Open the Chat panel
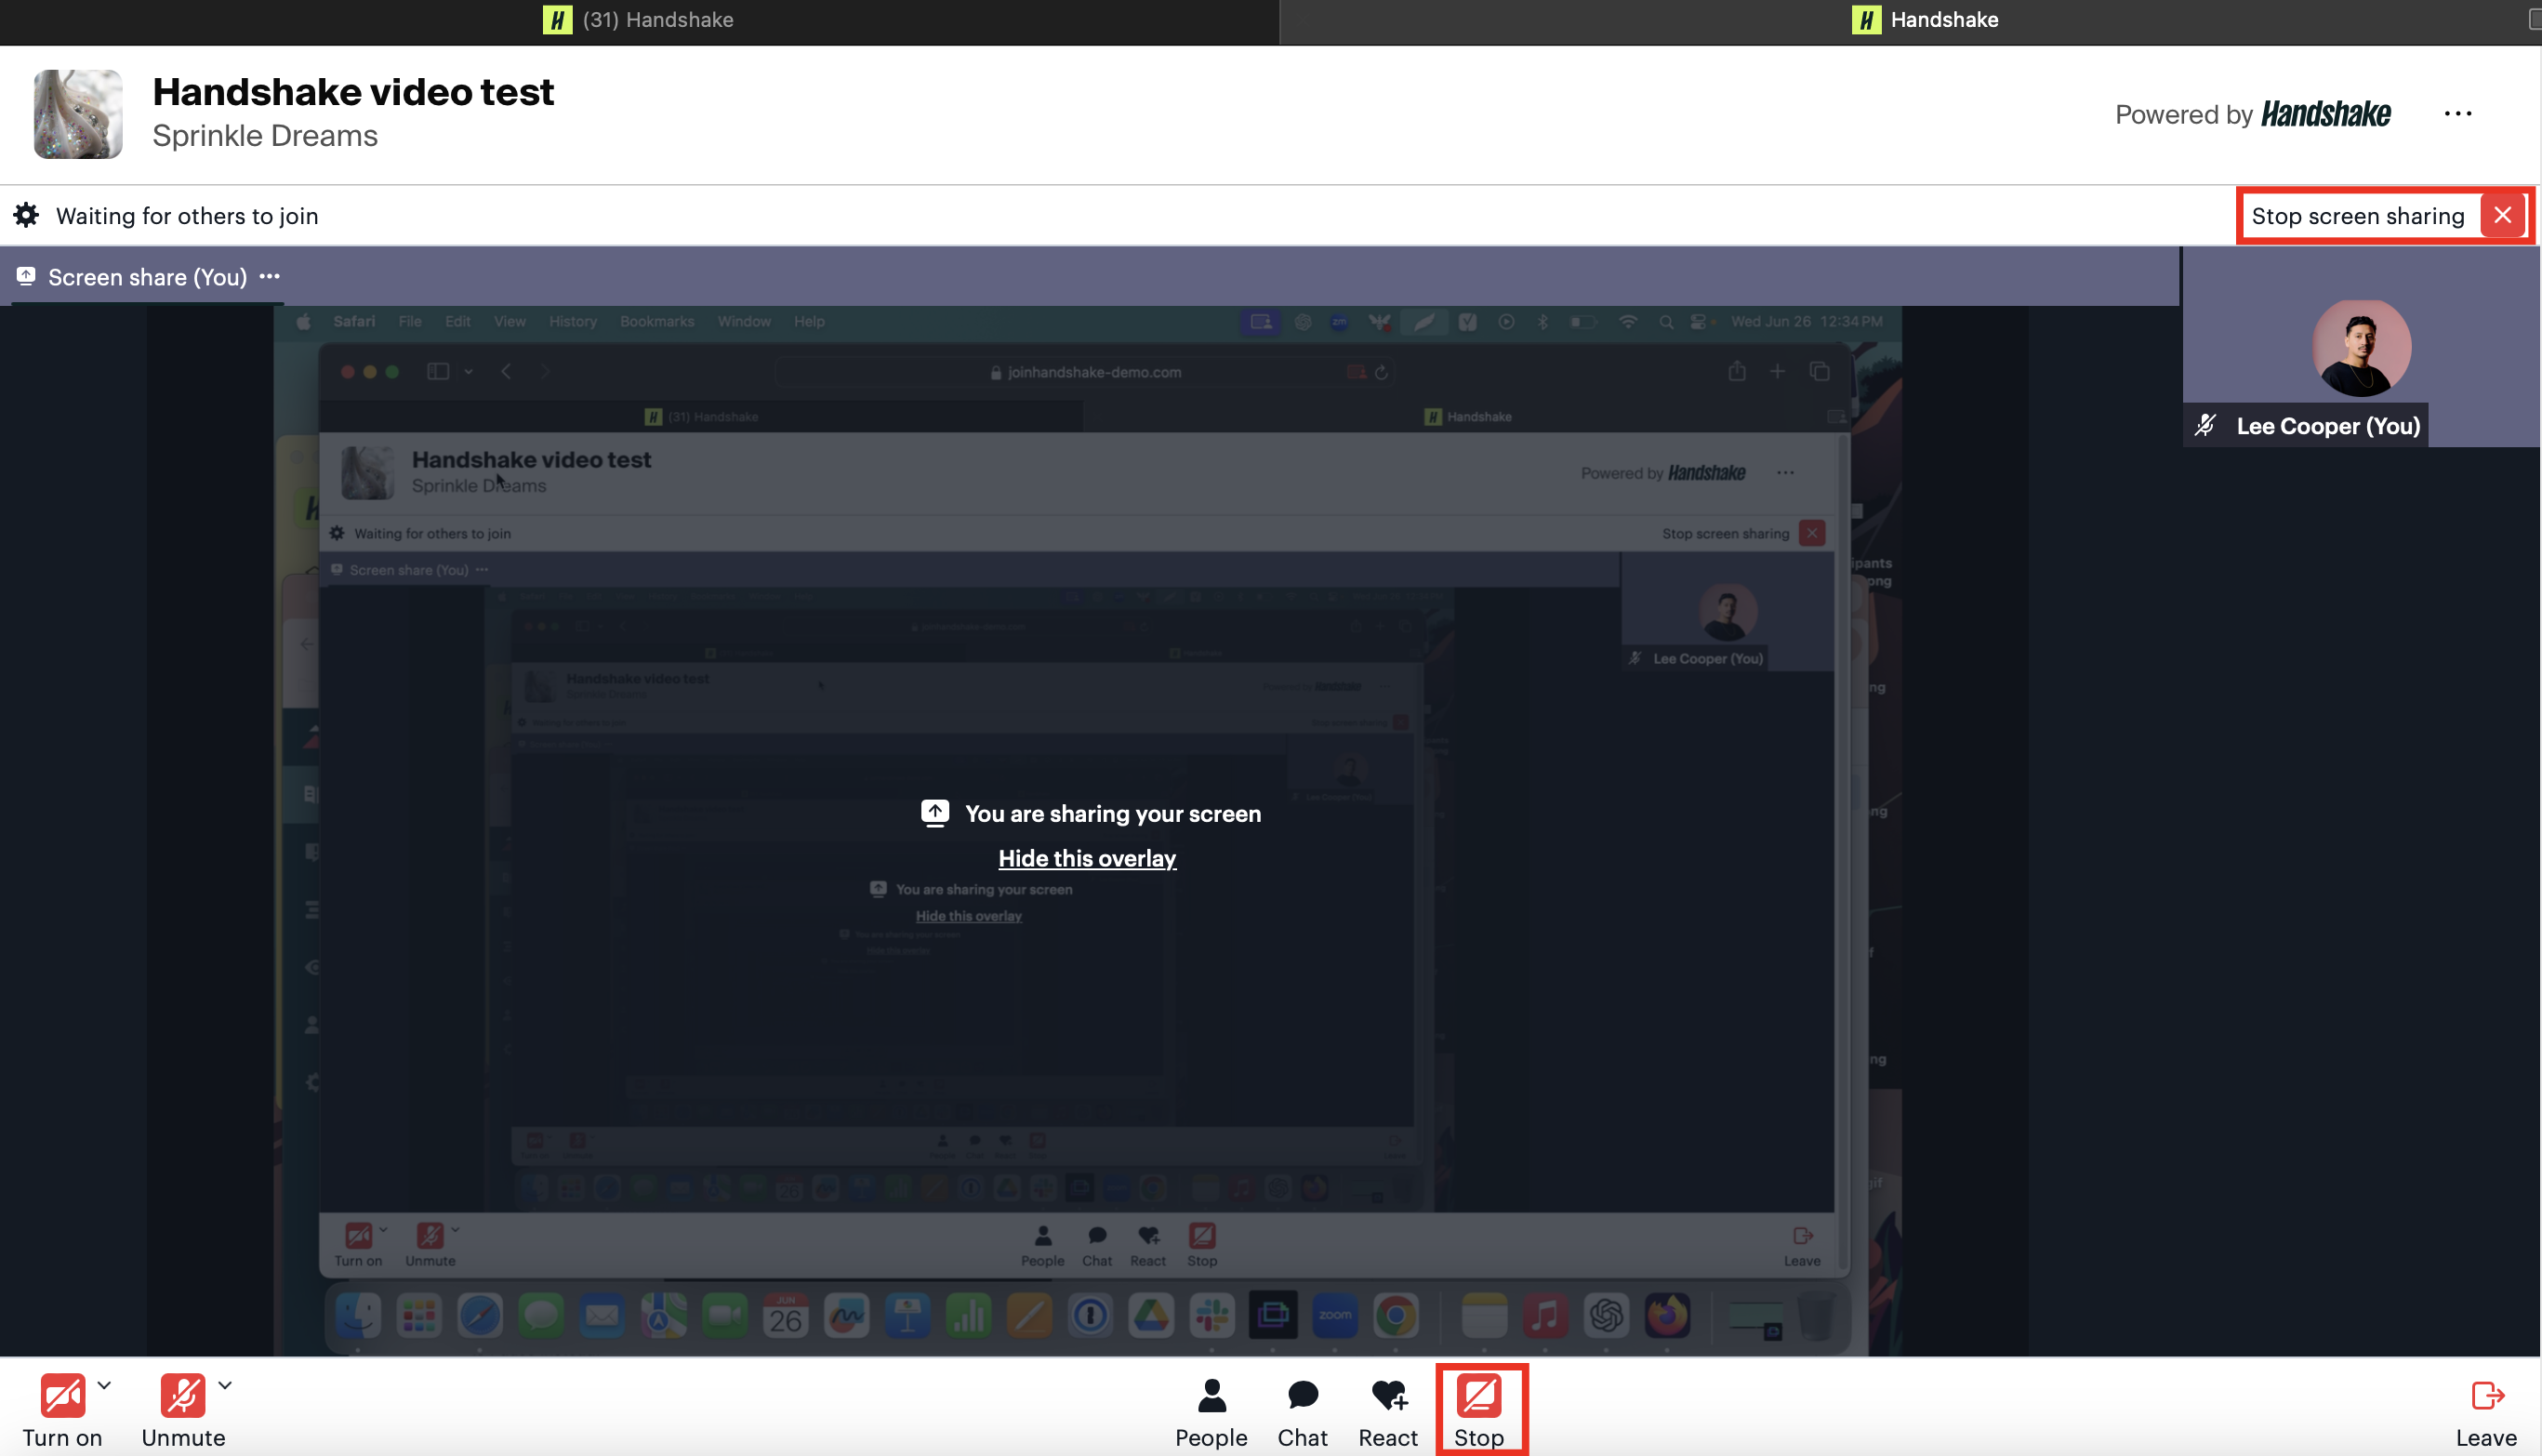The height and width of the screenshot is (1456, 2542). coord(1302,1412)
